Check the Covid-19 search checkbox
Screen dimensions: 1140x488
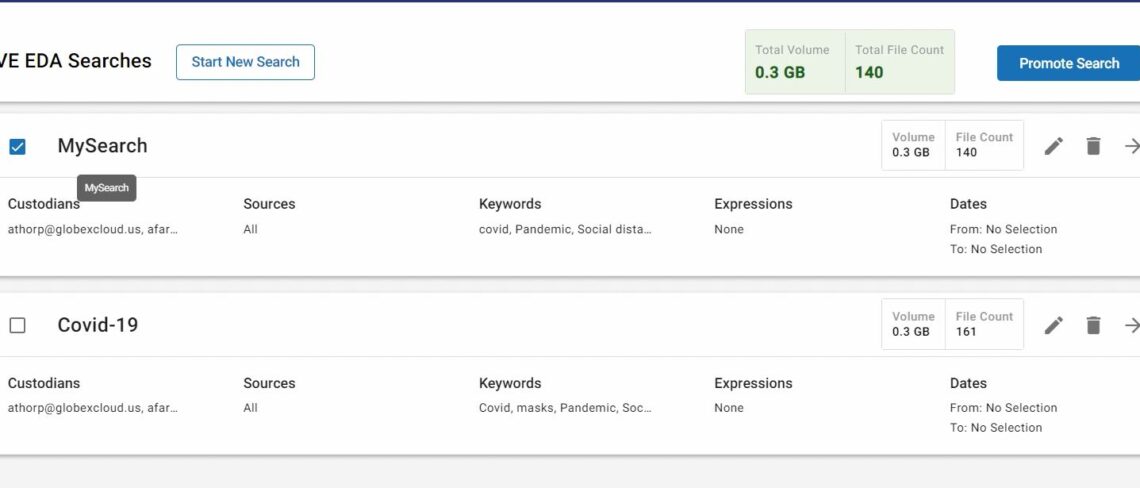(x=17, y=325)
